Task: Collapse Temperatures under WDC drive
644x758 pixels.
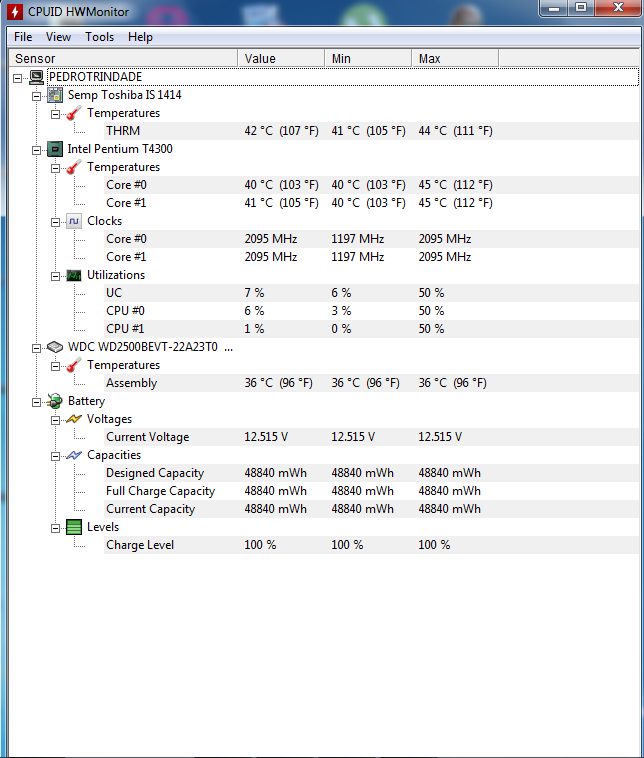Action: (x=56, y=366)
